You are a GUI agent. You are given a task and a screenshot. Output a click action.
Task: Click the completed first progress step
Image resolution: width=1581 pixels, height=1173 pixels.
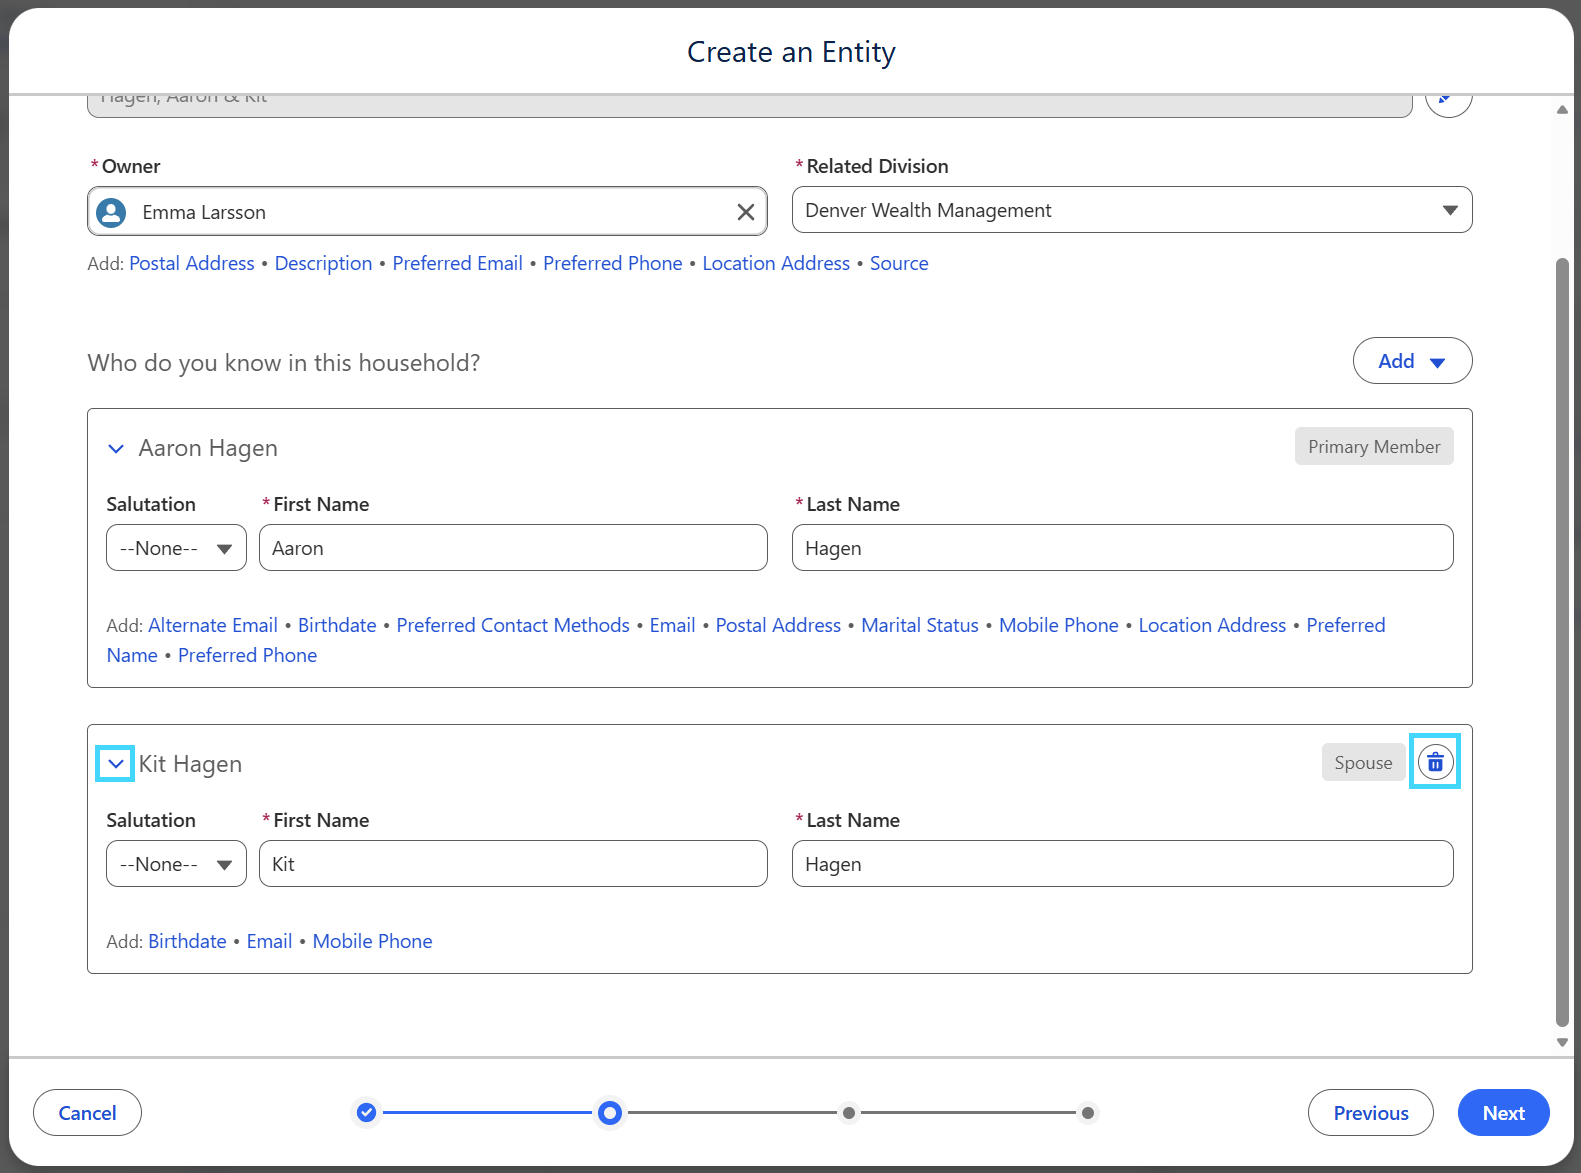(366, 1112)
